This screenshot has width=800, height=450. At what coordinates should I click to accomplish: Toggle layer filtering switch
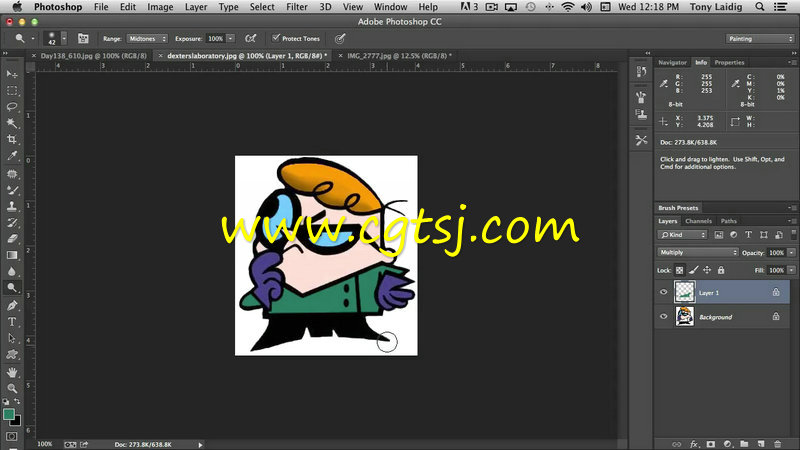click(x=793, y=234)
